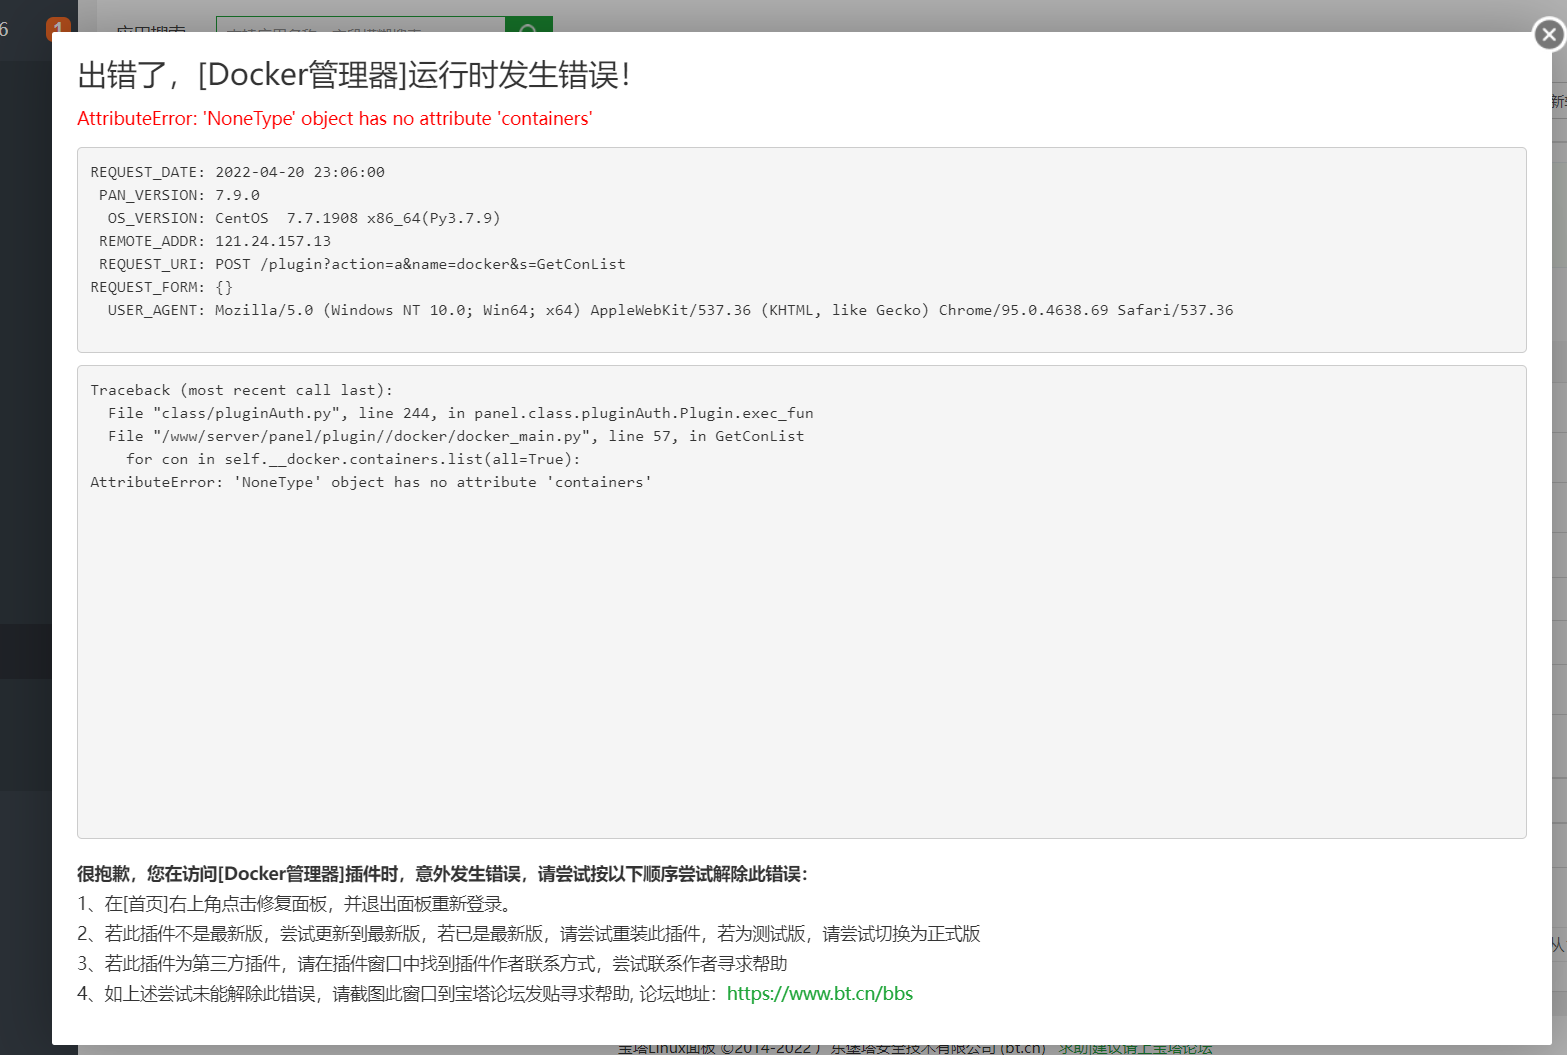
Task: Click the final AttributeError traceback line
Action: [371, 482]
